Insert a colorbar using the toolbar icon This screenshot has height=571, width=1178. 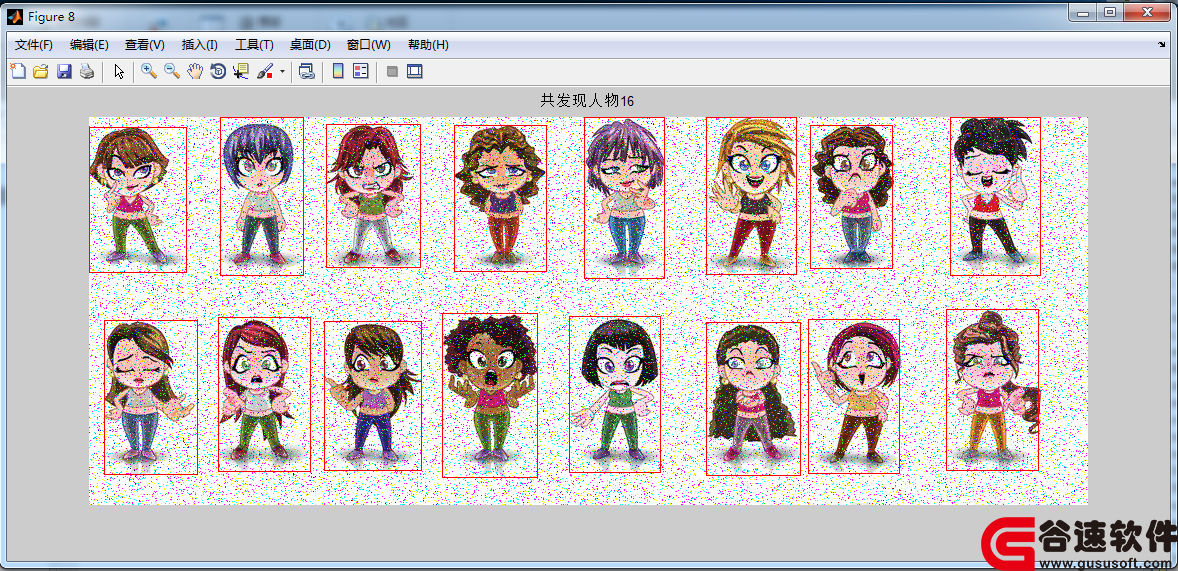pyautogui.click(x=338, y=71)
